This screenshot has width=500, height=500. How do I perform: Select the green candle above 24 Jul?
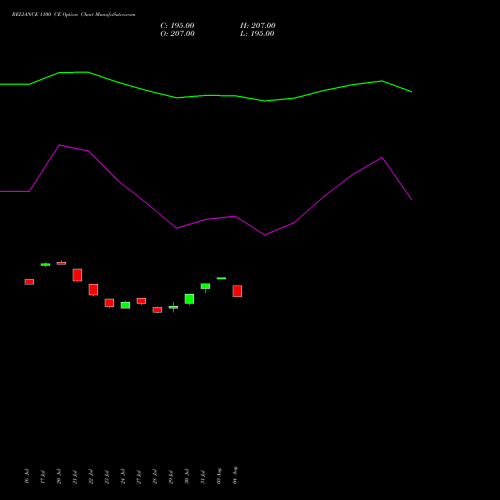click(x=125, y=305)
